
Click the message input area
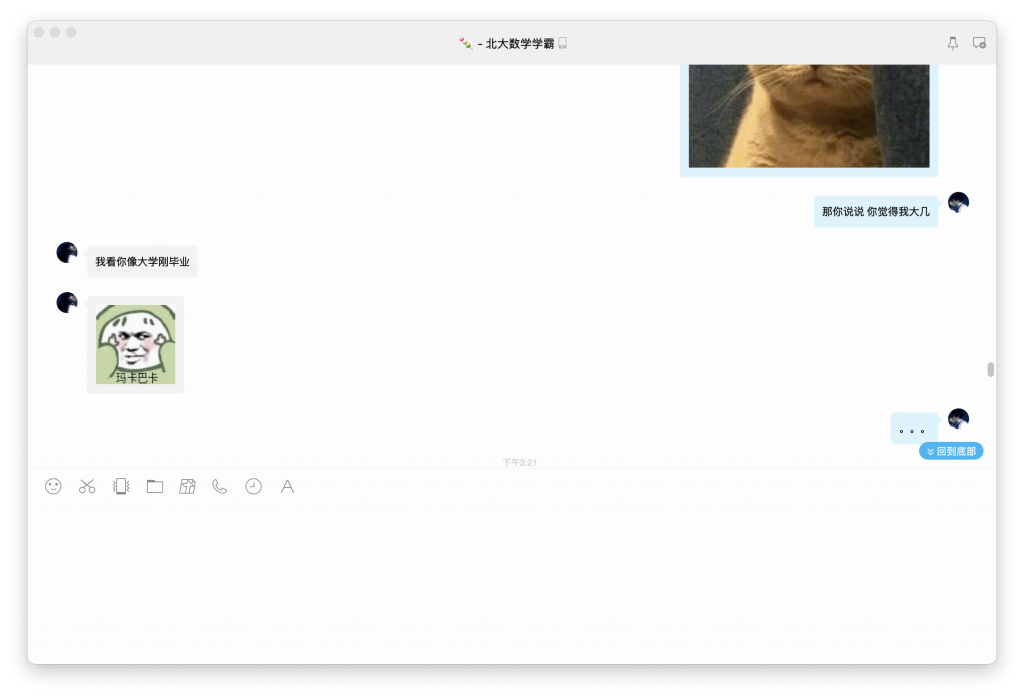click(x=511, y=580)
